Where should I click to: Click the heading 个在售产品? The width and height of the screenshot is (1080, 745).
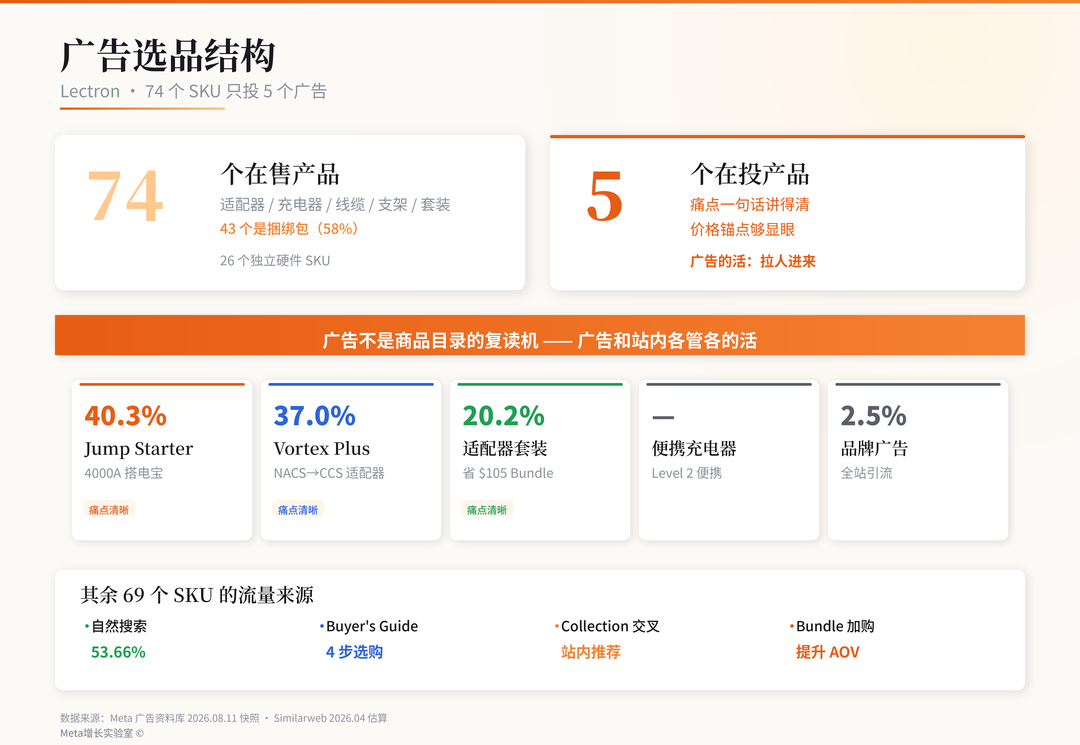[x=280, y=174]
